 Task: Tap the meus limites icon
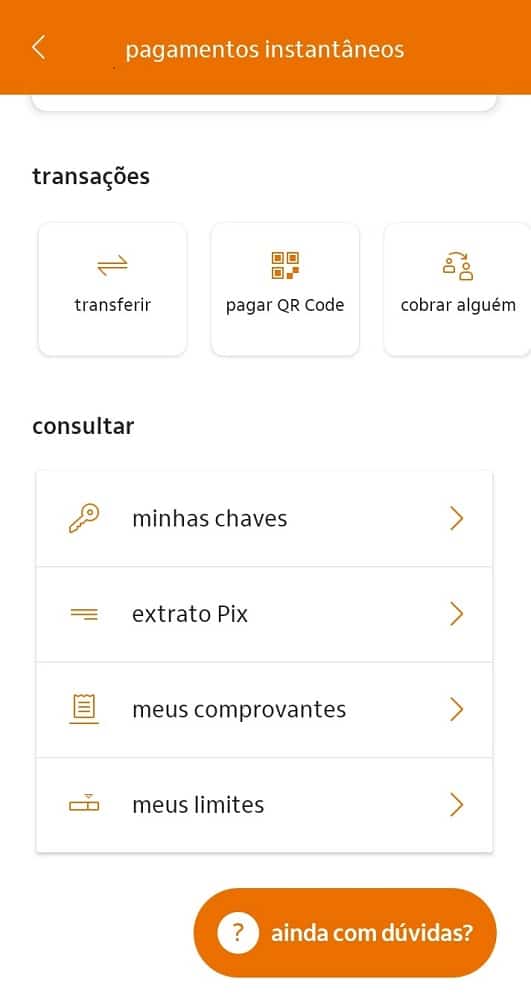click(x=84, y=805)
